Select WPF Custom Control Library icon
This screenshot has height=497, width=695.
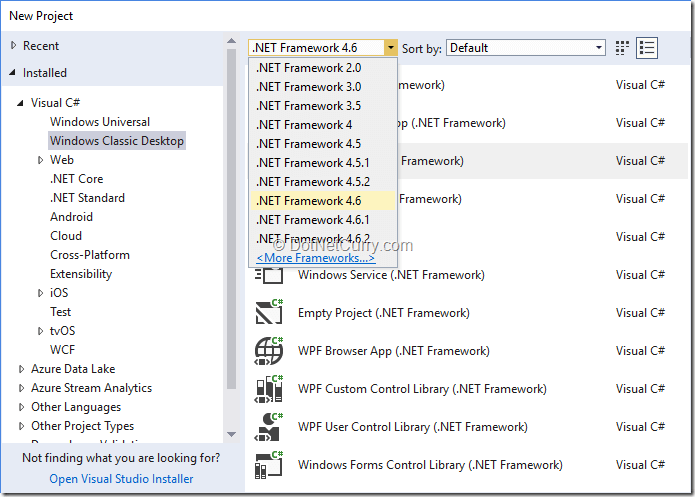tap(269, 389)
